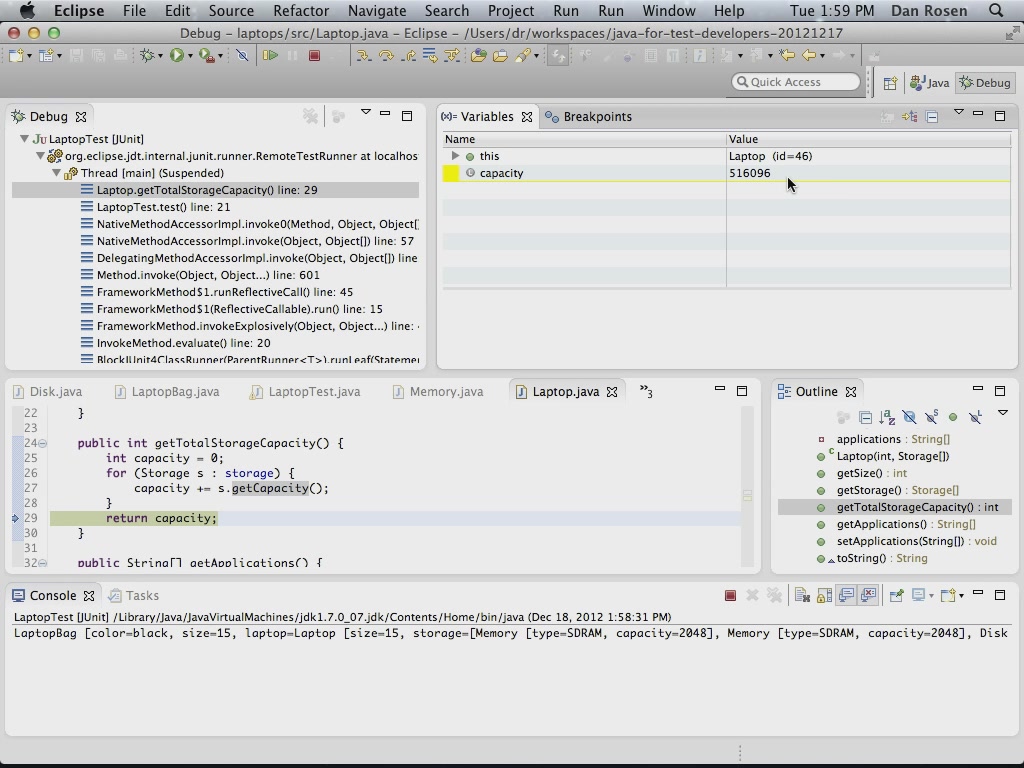Open the Debug view menu triangle

pos(366,112)
